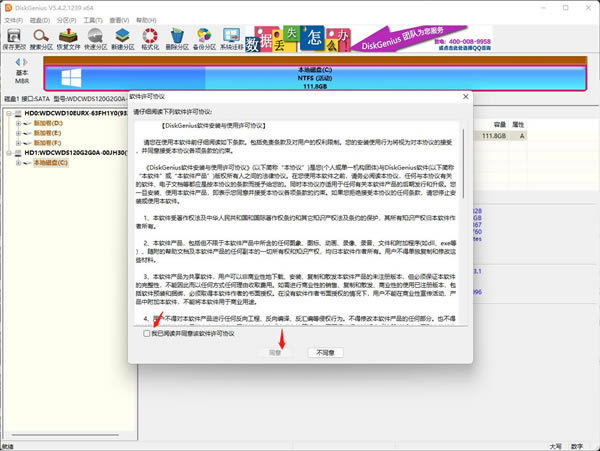Open the 恢复文件 tool
Viewport: 600px width, 451px height.
[68, 39]
